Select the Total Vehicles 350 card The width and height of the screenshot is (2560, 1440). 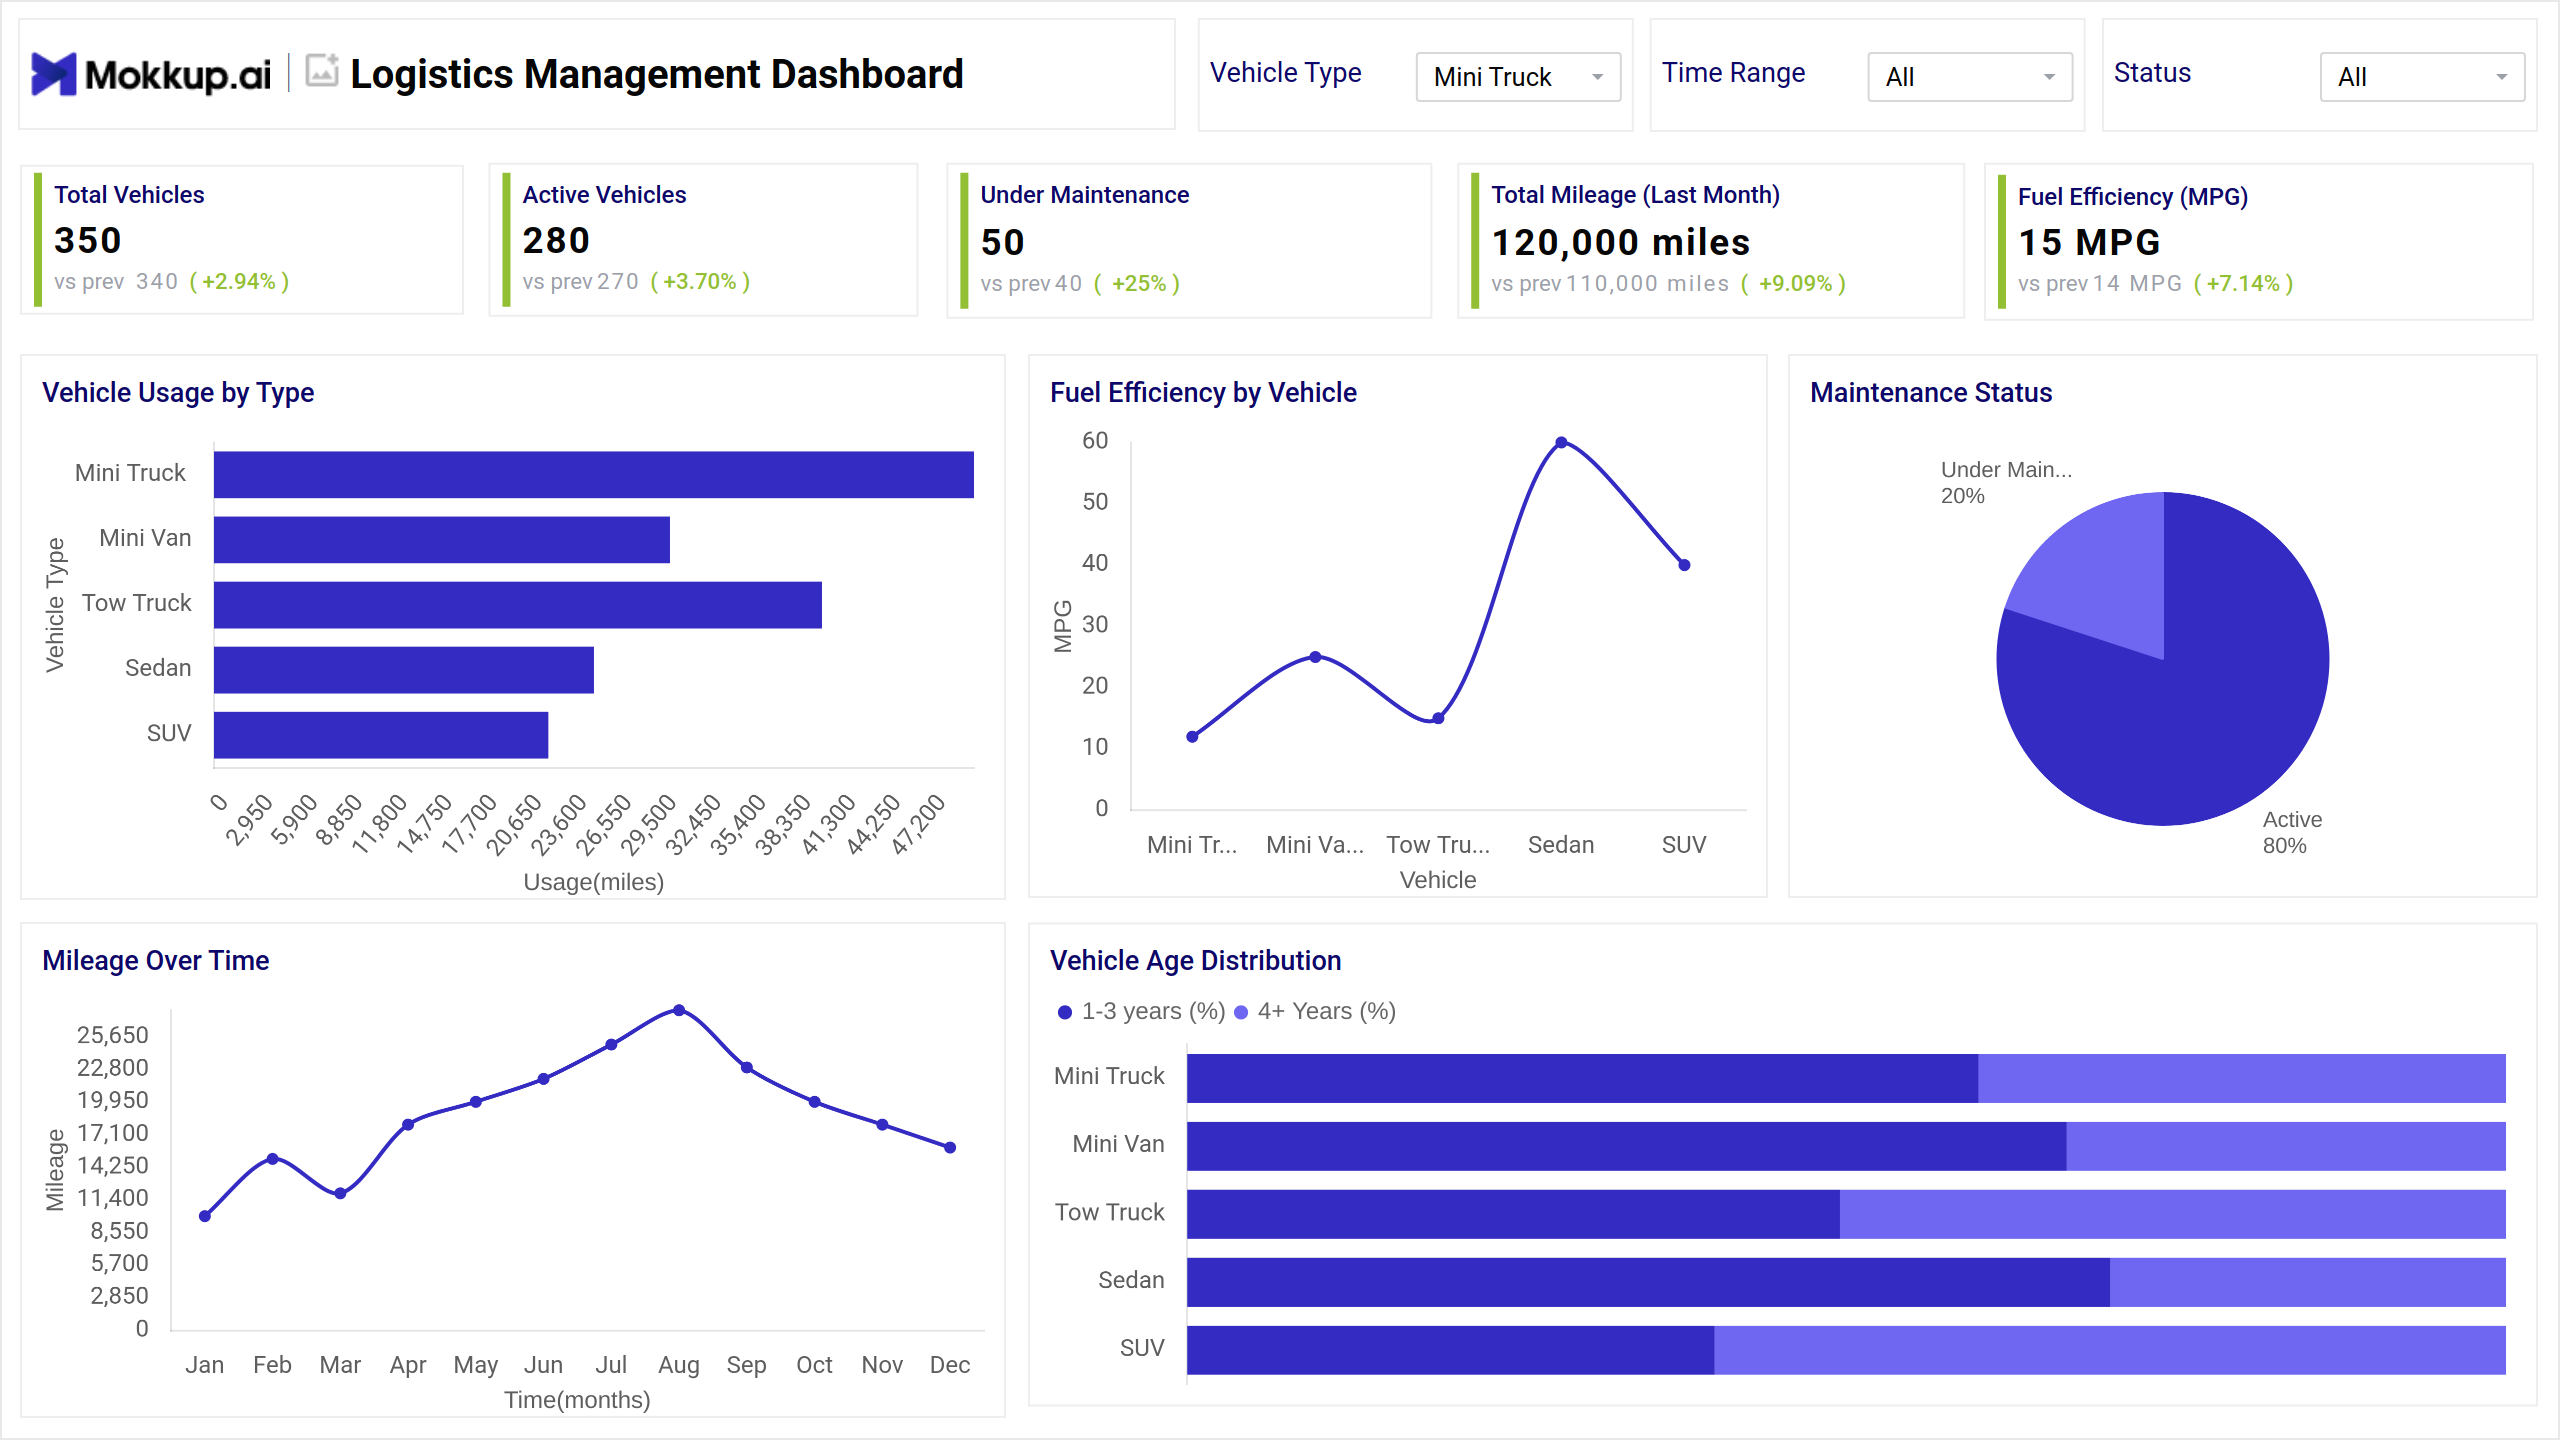pos(242,240)
